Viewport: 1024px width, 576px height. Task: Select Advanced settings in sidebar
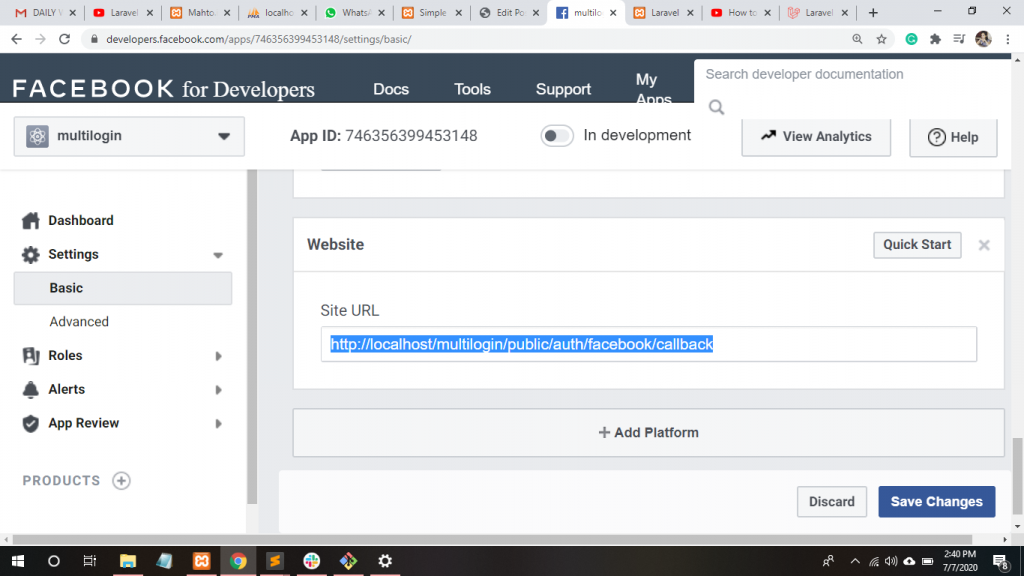coord(79,321)
